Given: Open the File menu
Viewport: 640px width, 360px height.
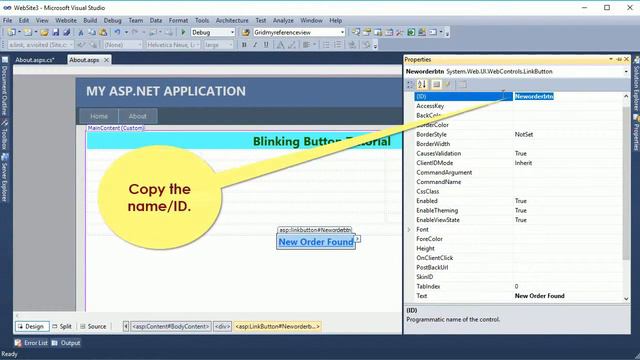Looking at the screenshot, I should click(7, 20).
